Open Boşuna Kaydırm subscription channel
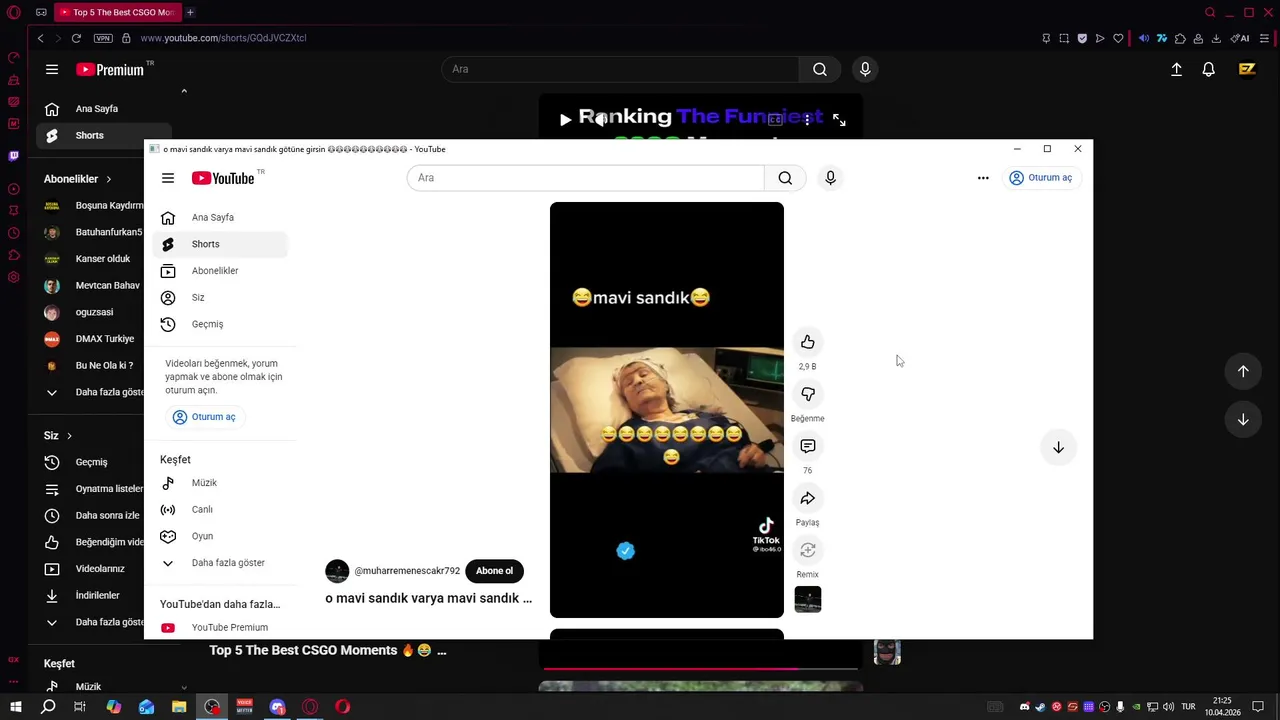 [90, 206]
